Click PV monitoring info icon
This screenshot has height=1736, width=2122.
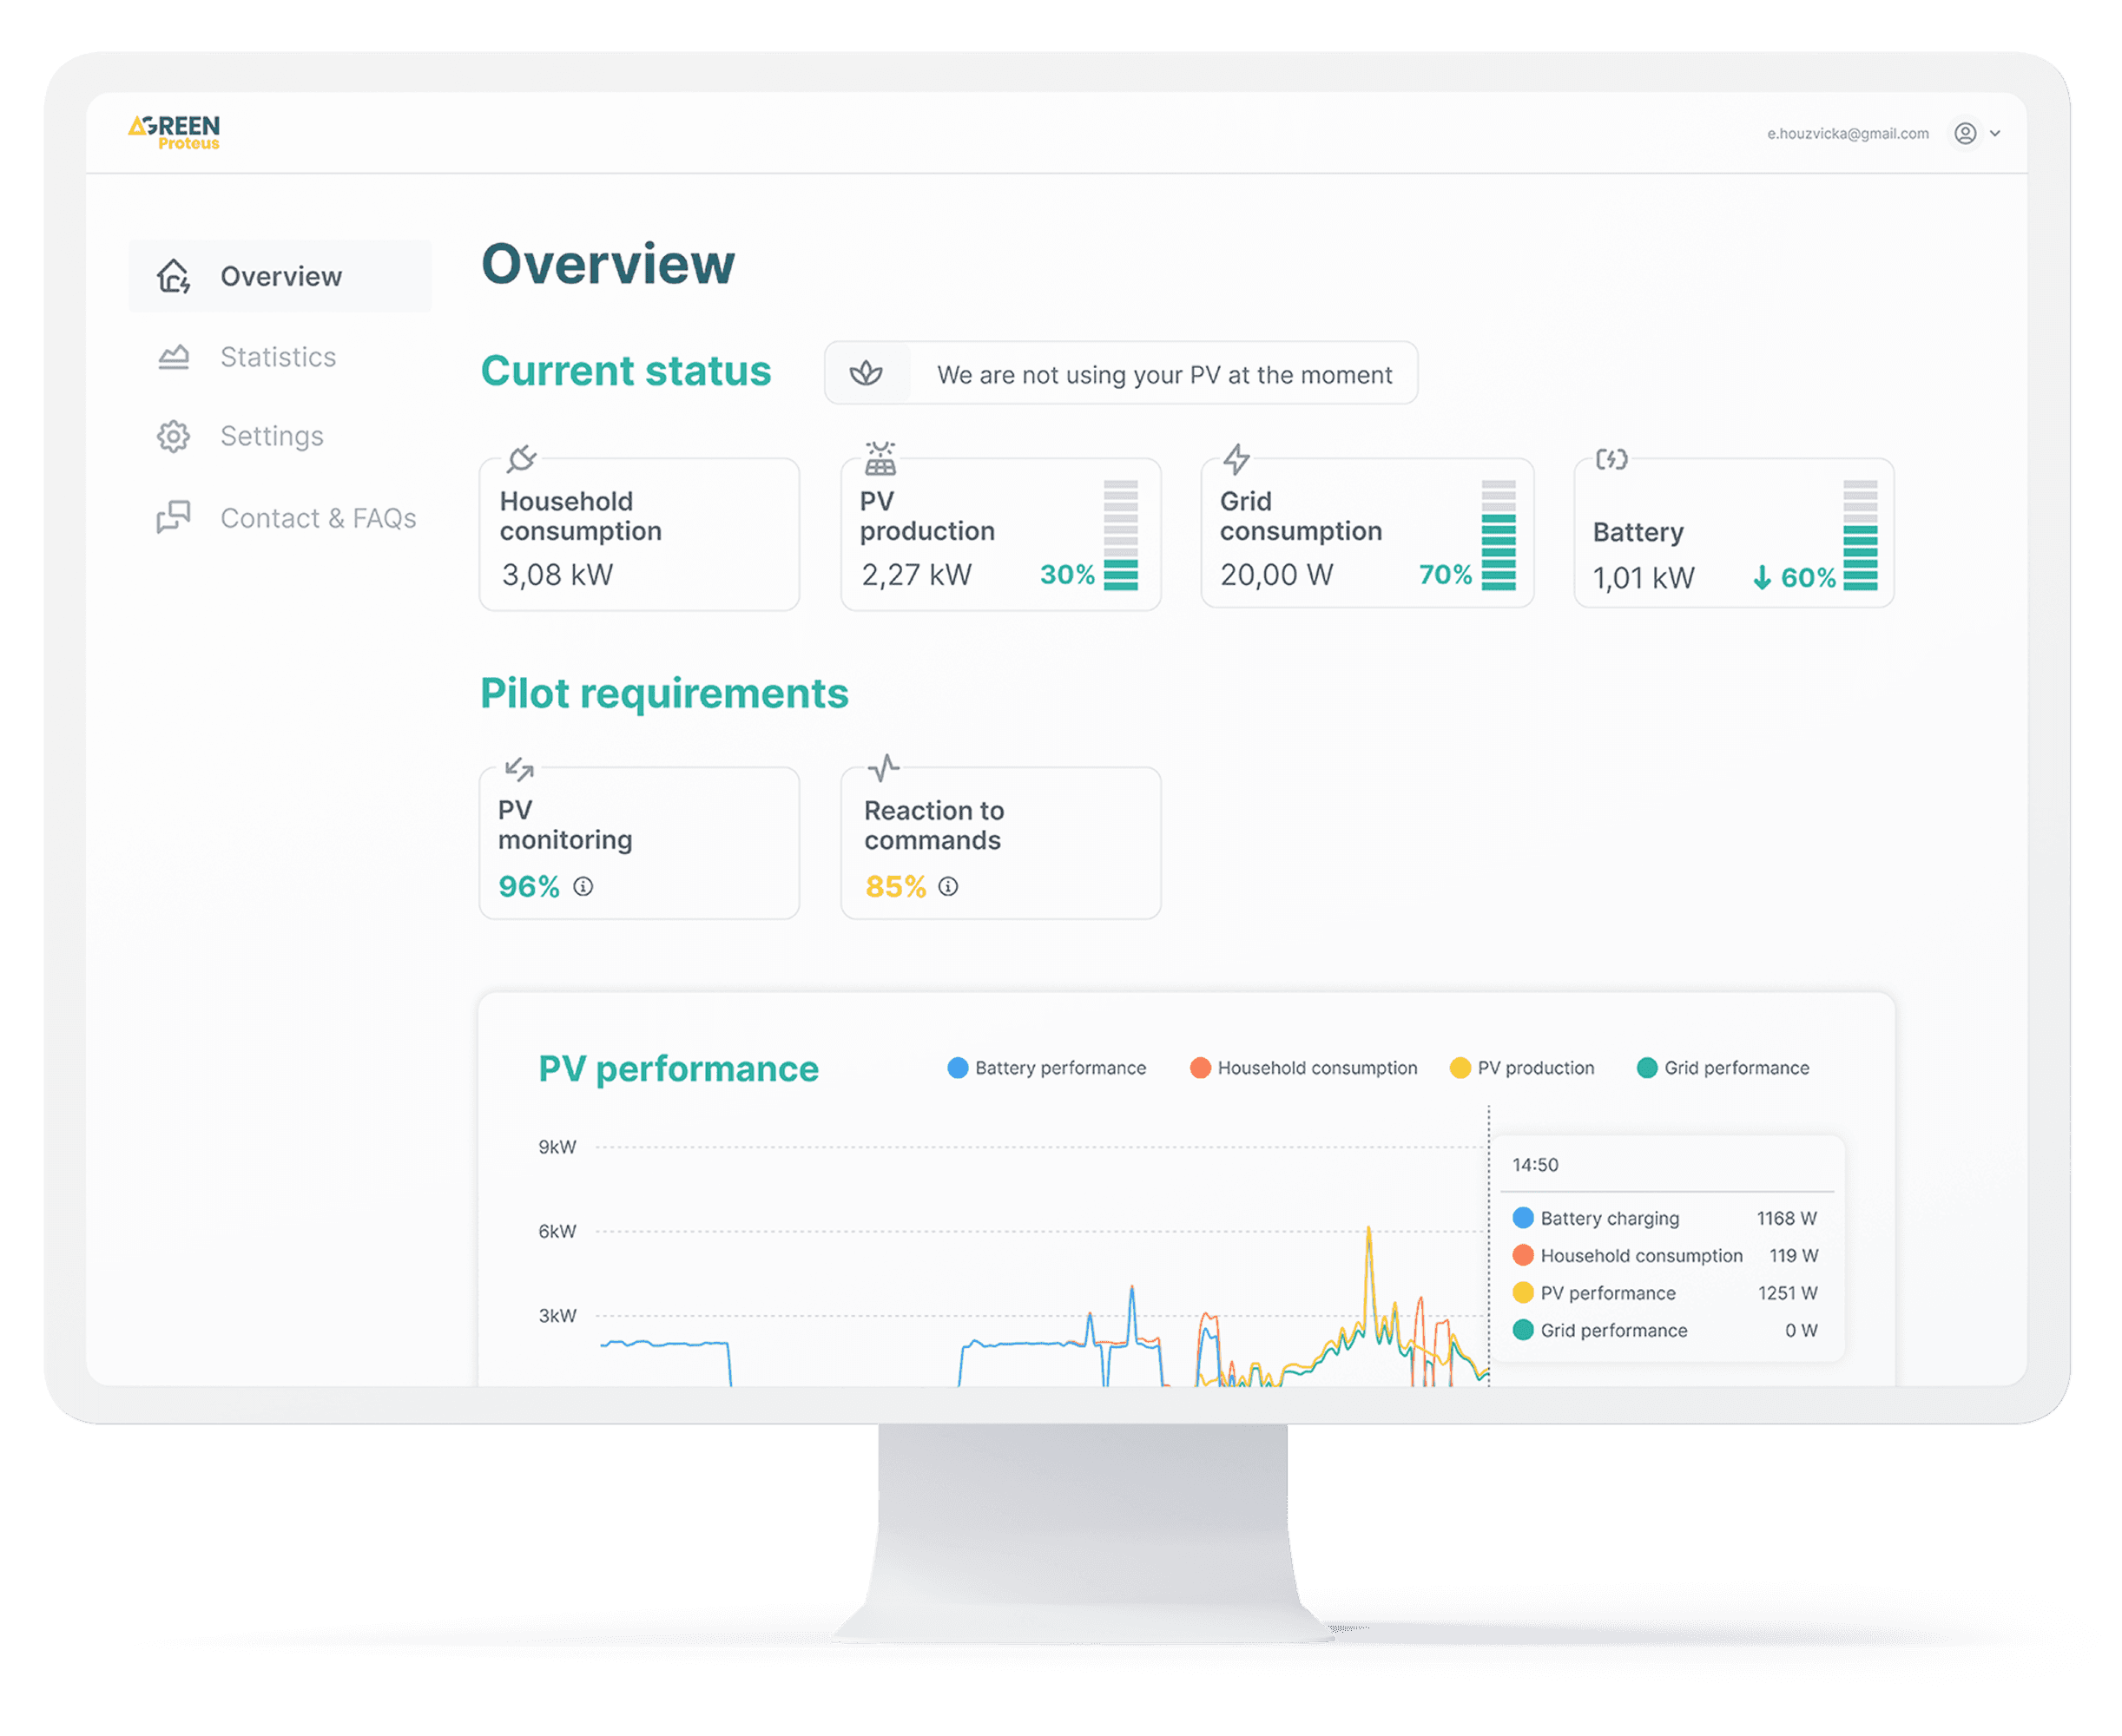pos(583,886)
